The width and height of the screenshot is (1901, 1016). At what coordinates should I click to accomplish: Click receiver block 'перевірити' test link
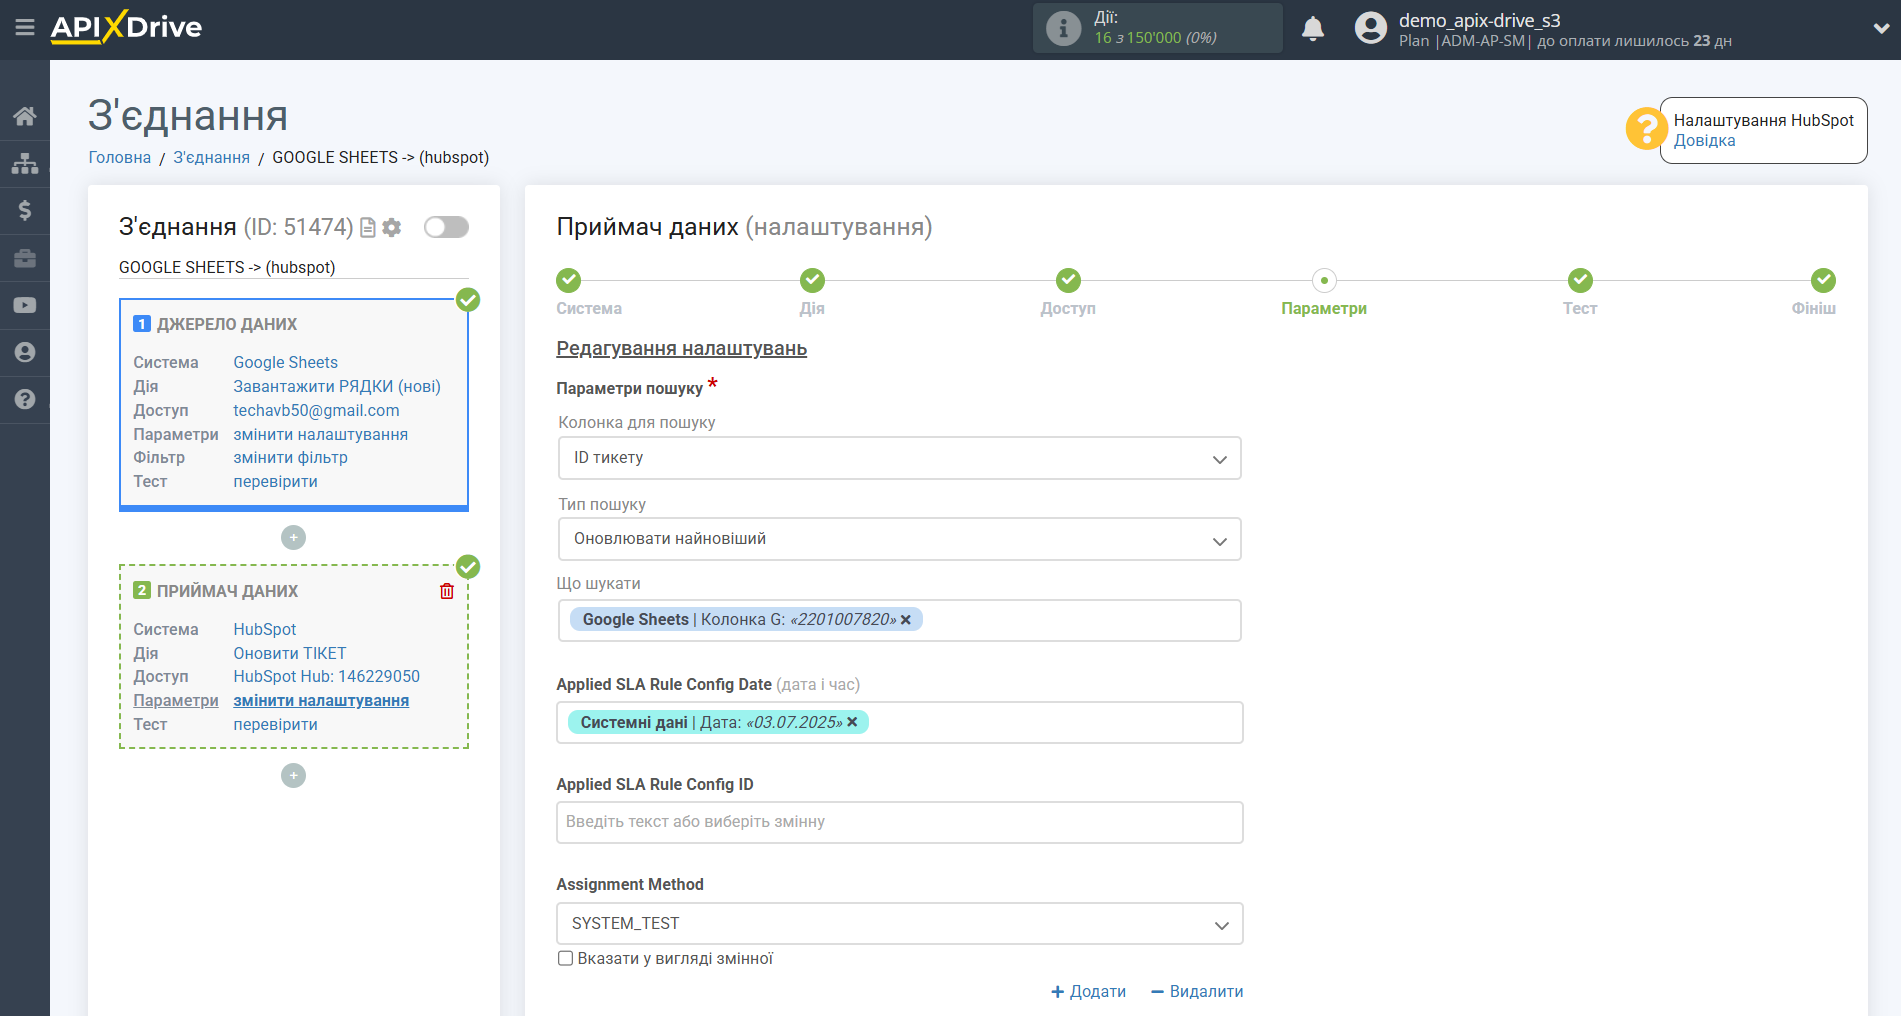[276, 725]
